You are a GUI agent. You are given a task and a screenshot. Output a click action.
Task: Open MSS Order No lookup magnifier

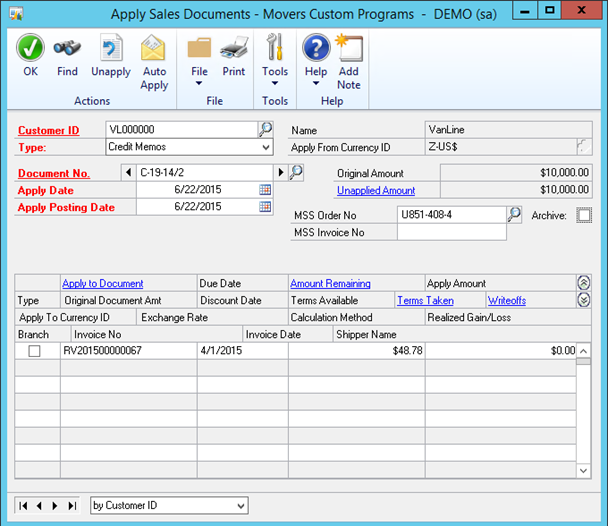point(515,214)
